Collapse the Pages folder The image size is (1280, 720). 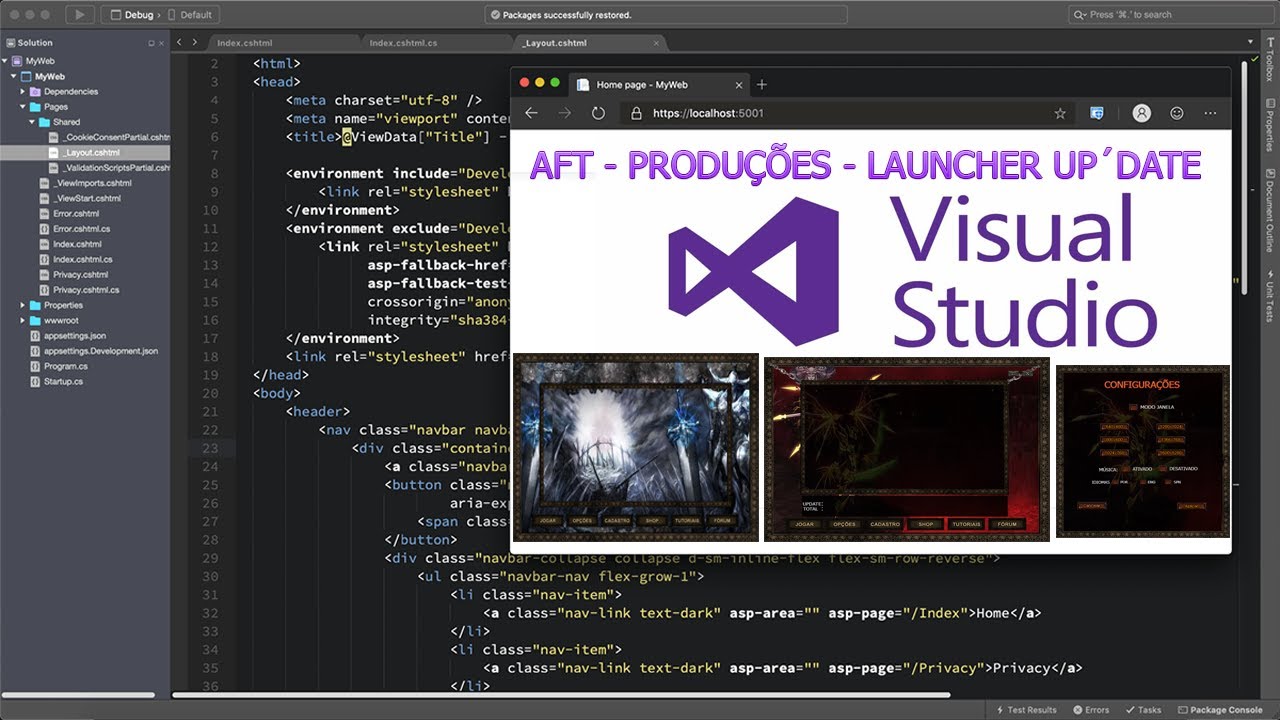23,107
